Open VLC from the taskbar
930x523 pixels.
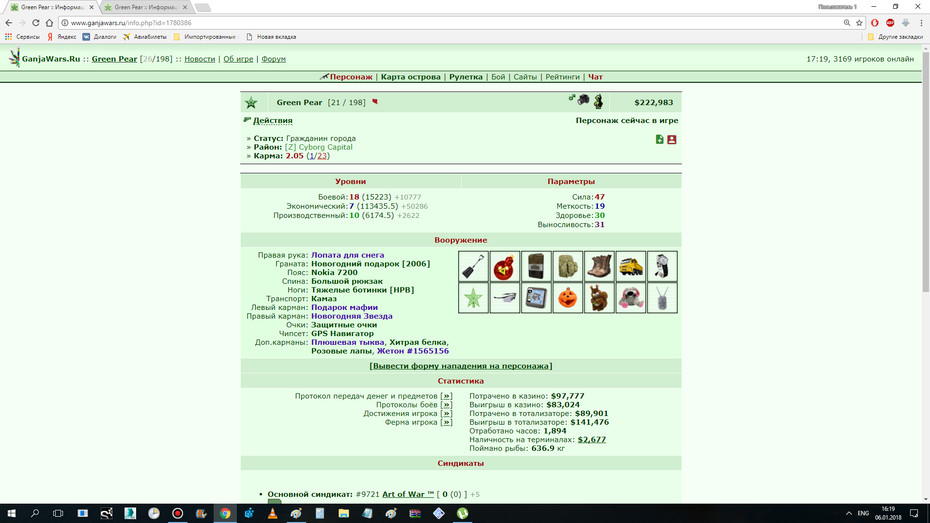(272, 514)
